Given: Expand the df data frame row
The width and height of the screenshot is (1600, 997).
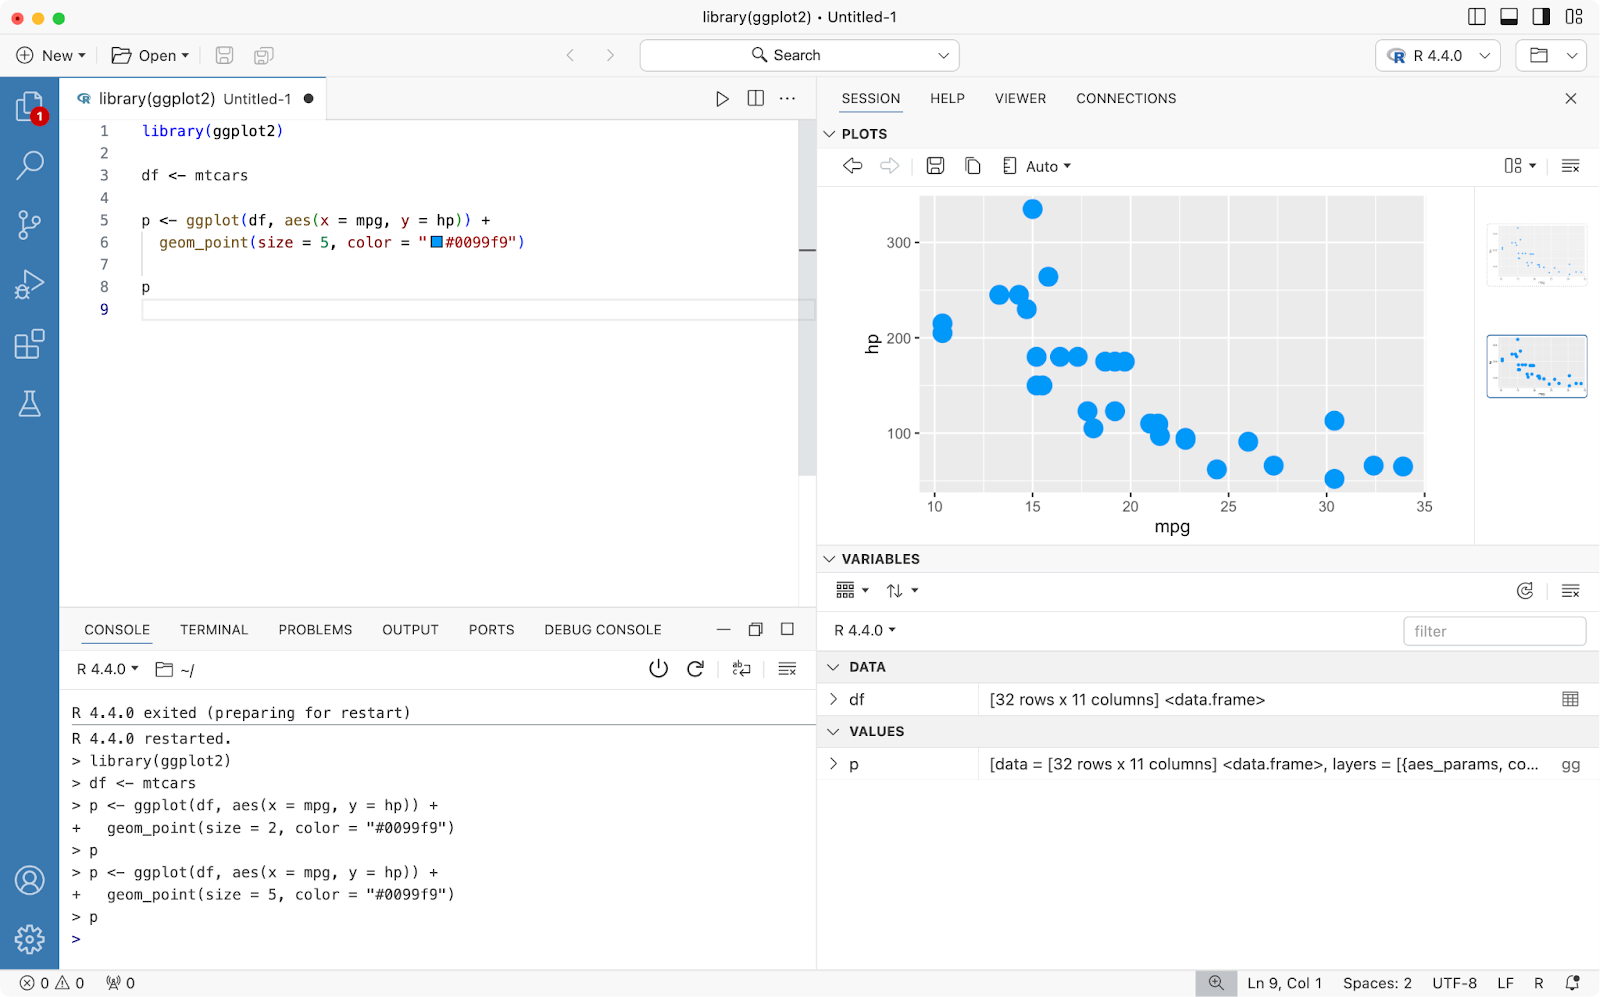Looking at the screenshot, I should click(834, 699).
